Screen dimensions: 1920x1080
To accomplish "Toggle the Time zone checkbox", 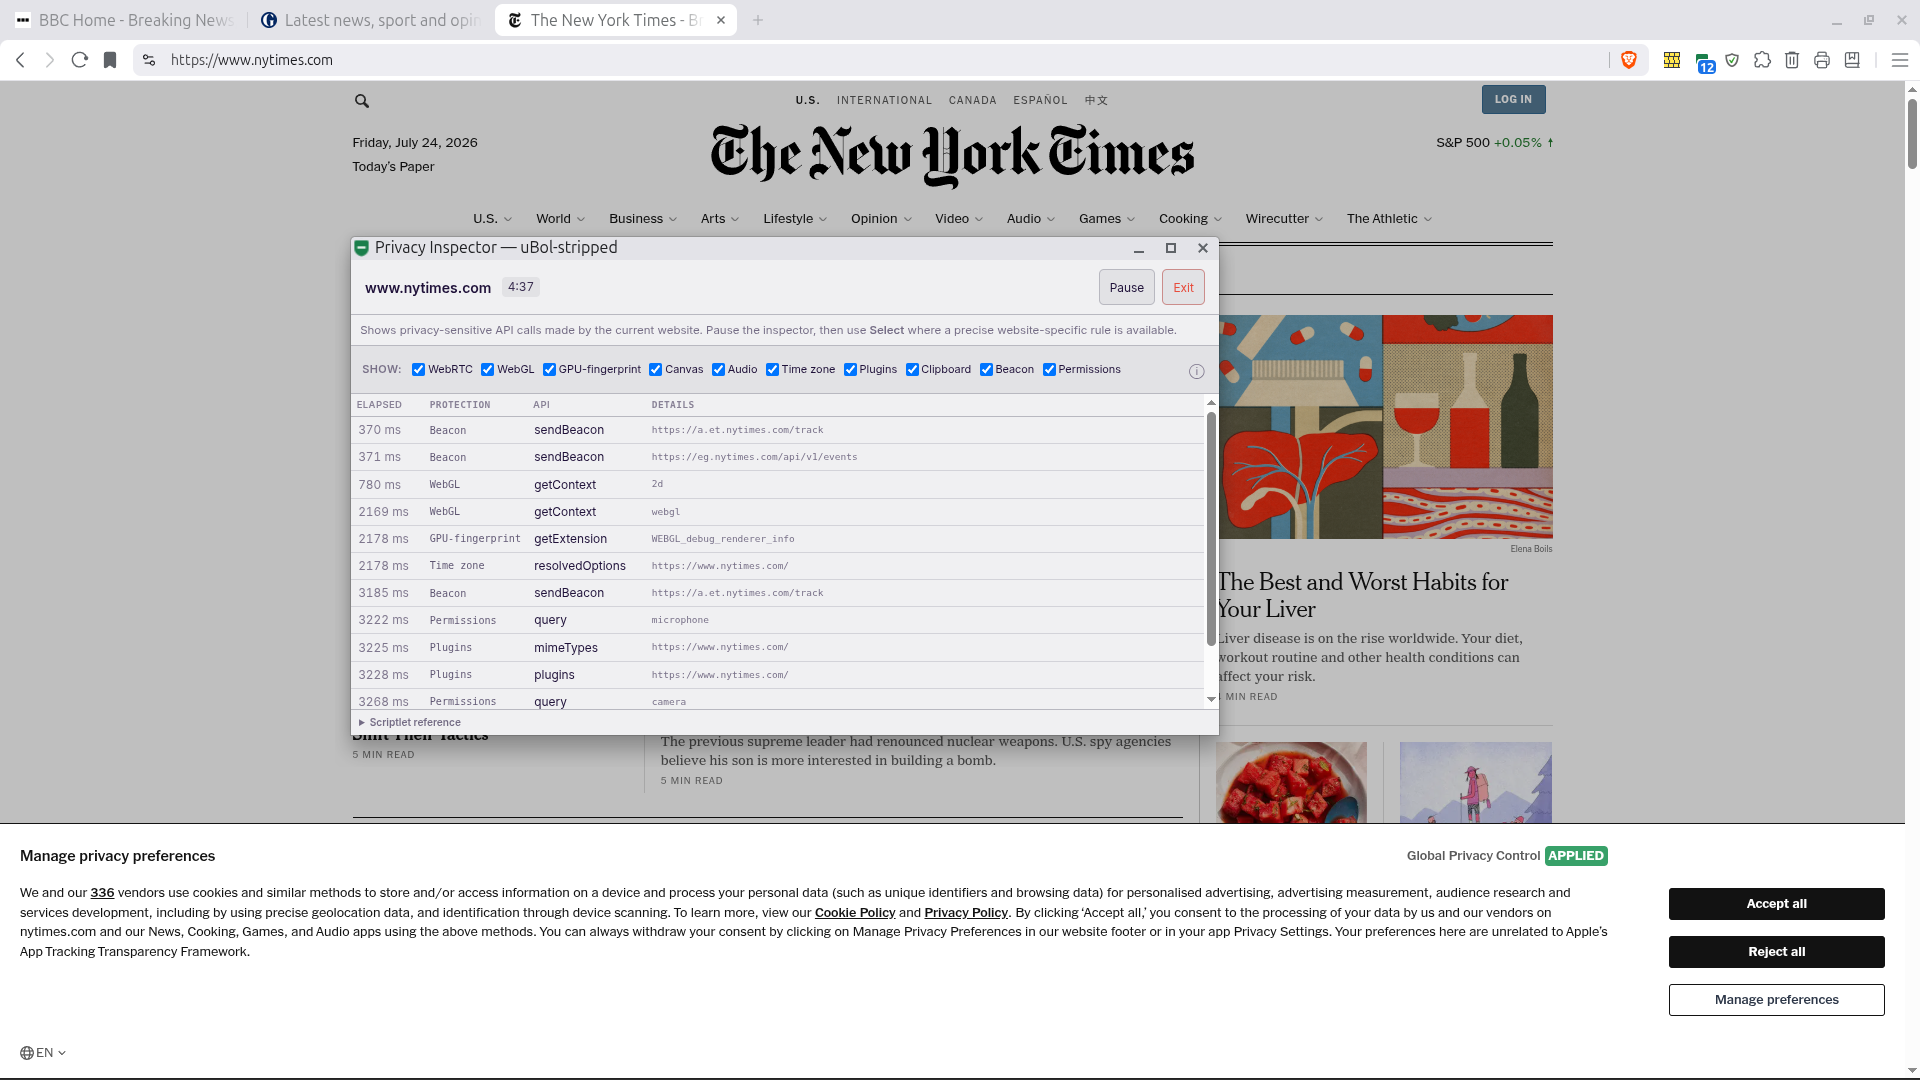I will coord(773,370).
